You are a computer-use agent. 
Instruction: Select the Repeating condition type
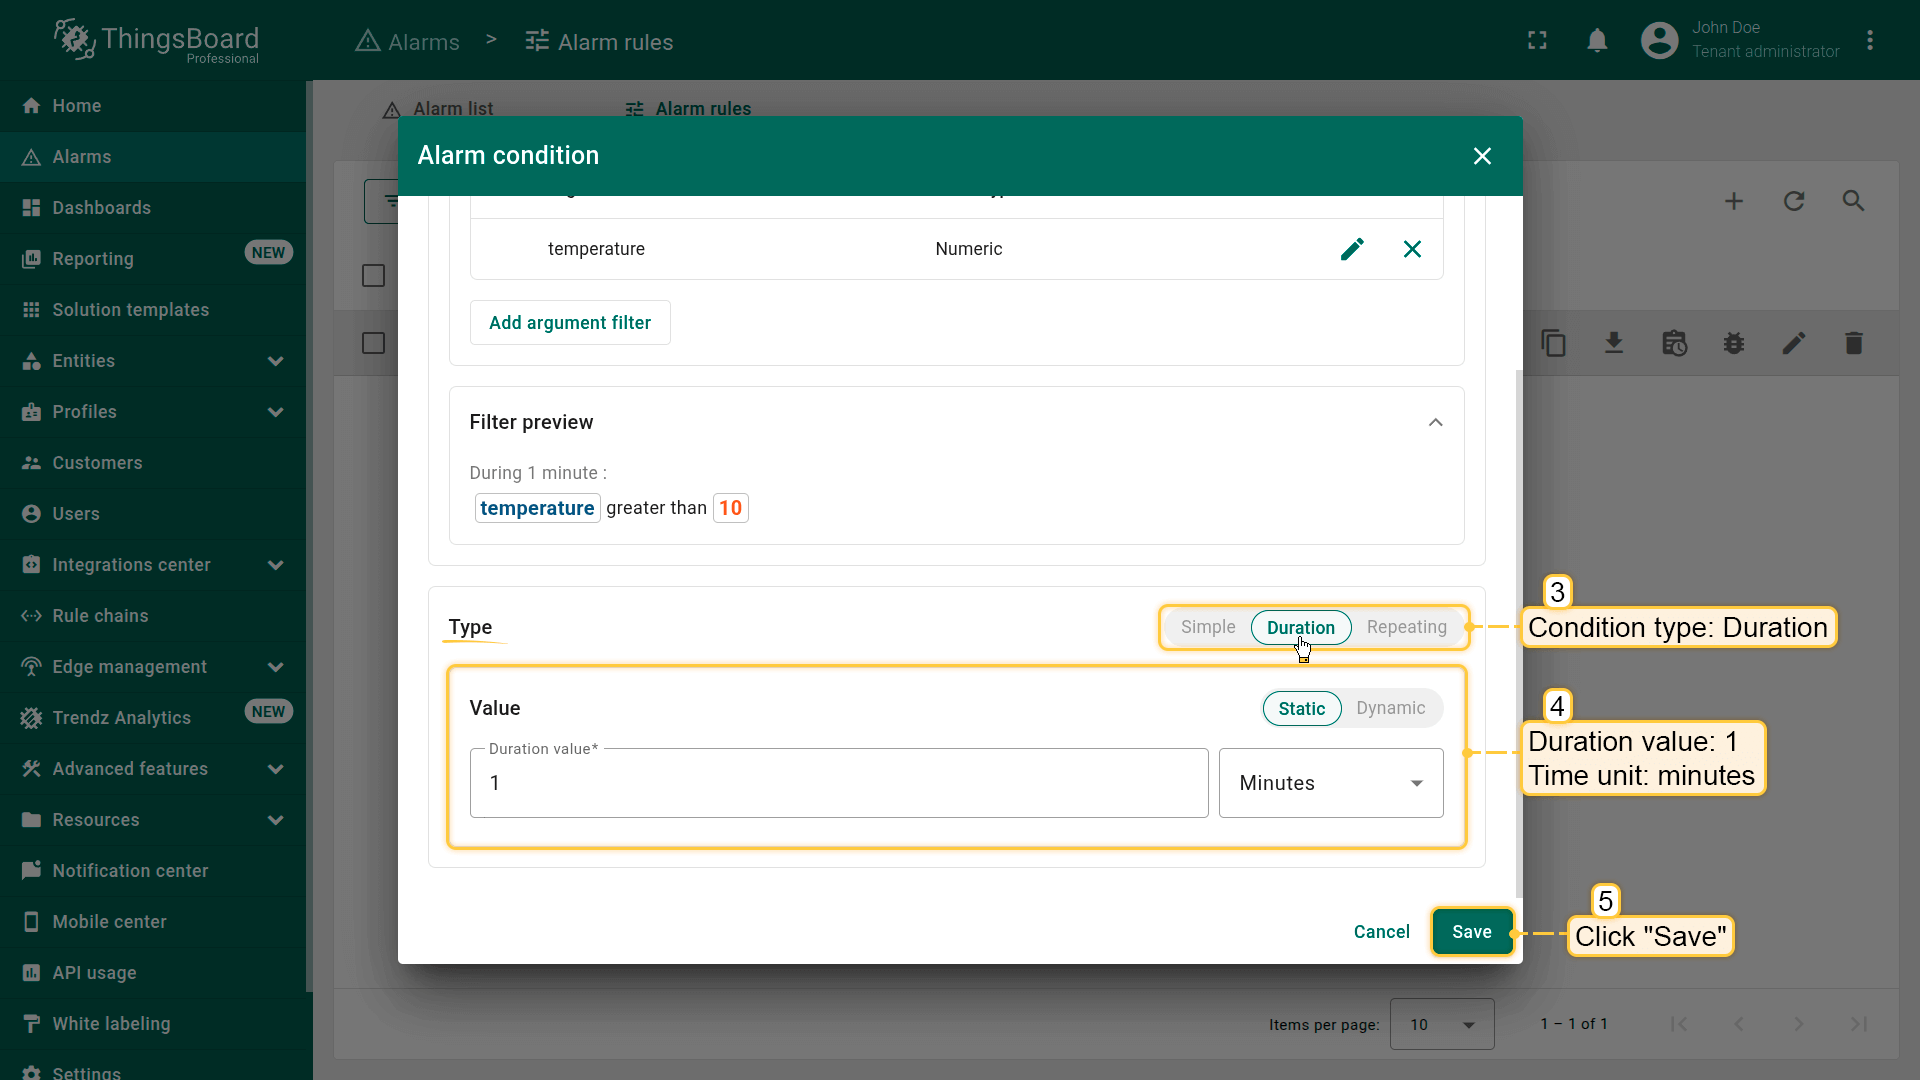1406,627
